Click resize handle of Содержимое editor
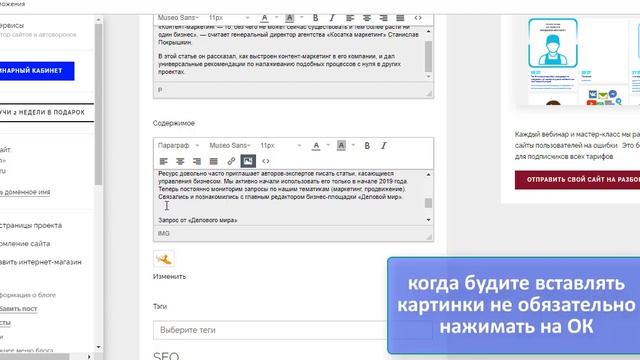 point(429,237)
